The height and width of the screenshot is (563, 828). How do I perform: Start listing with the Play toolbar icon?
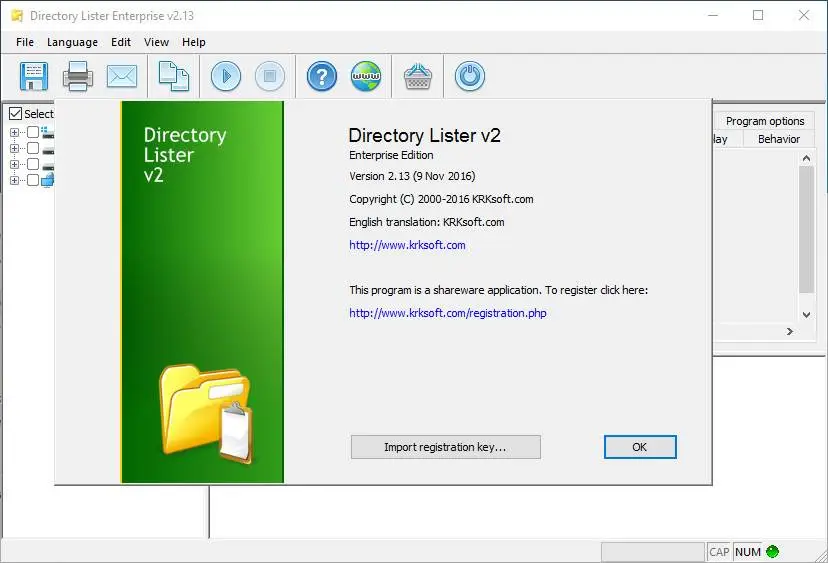[226, 76]
